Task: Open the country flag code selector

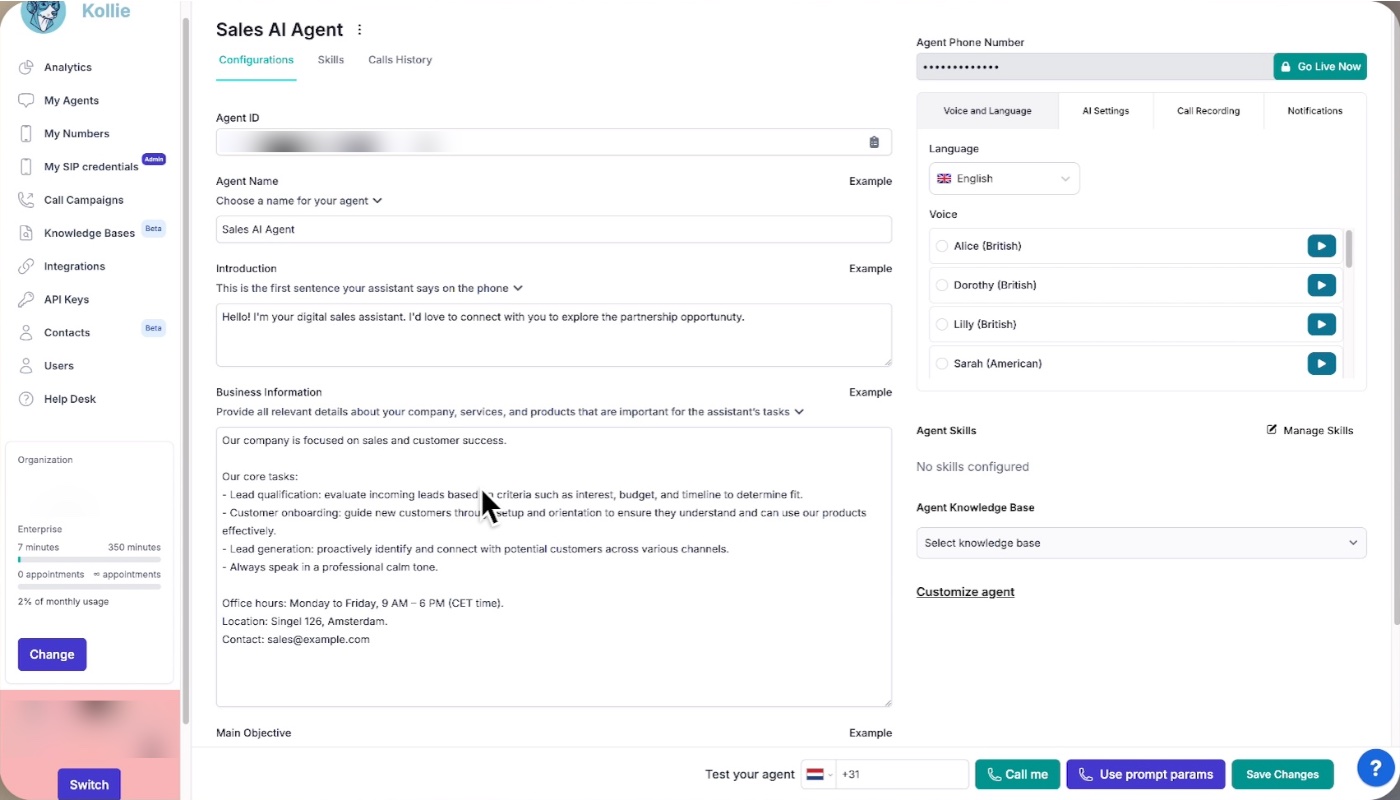Action: (818, 774)
